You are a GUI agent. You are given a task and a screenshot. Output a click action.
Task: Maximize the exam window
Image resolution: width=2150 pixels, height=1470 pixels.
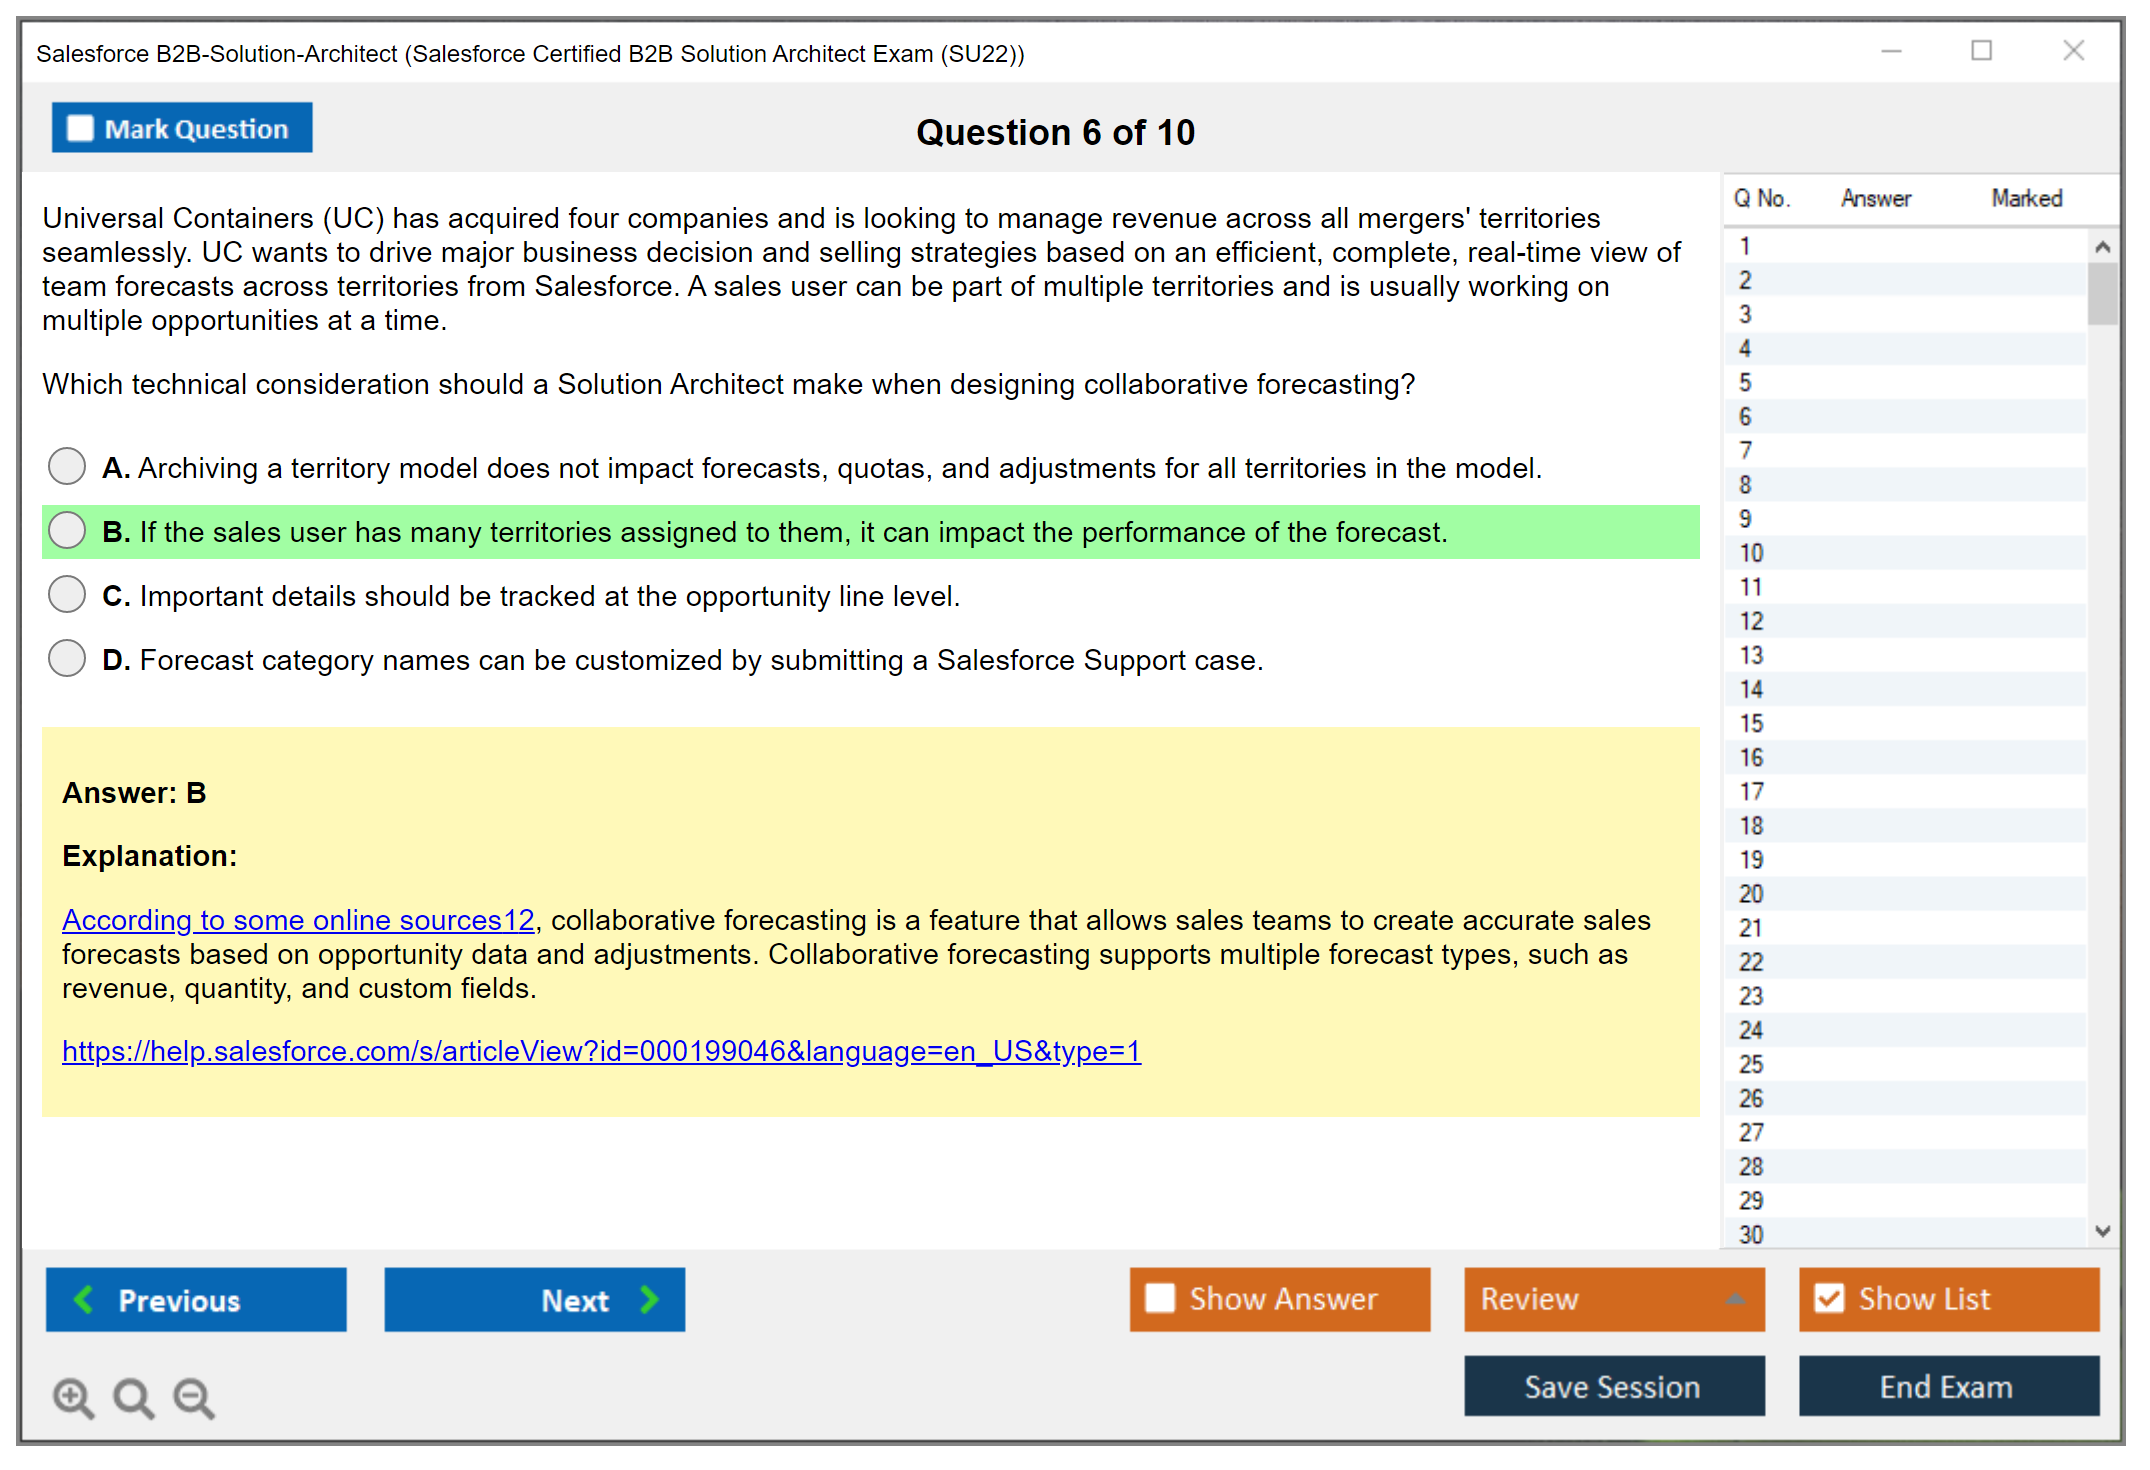pyautogui.click(x=1981, y=51)
